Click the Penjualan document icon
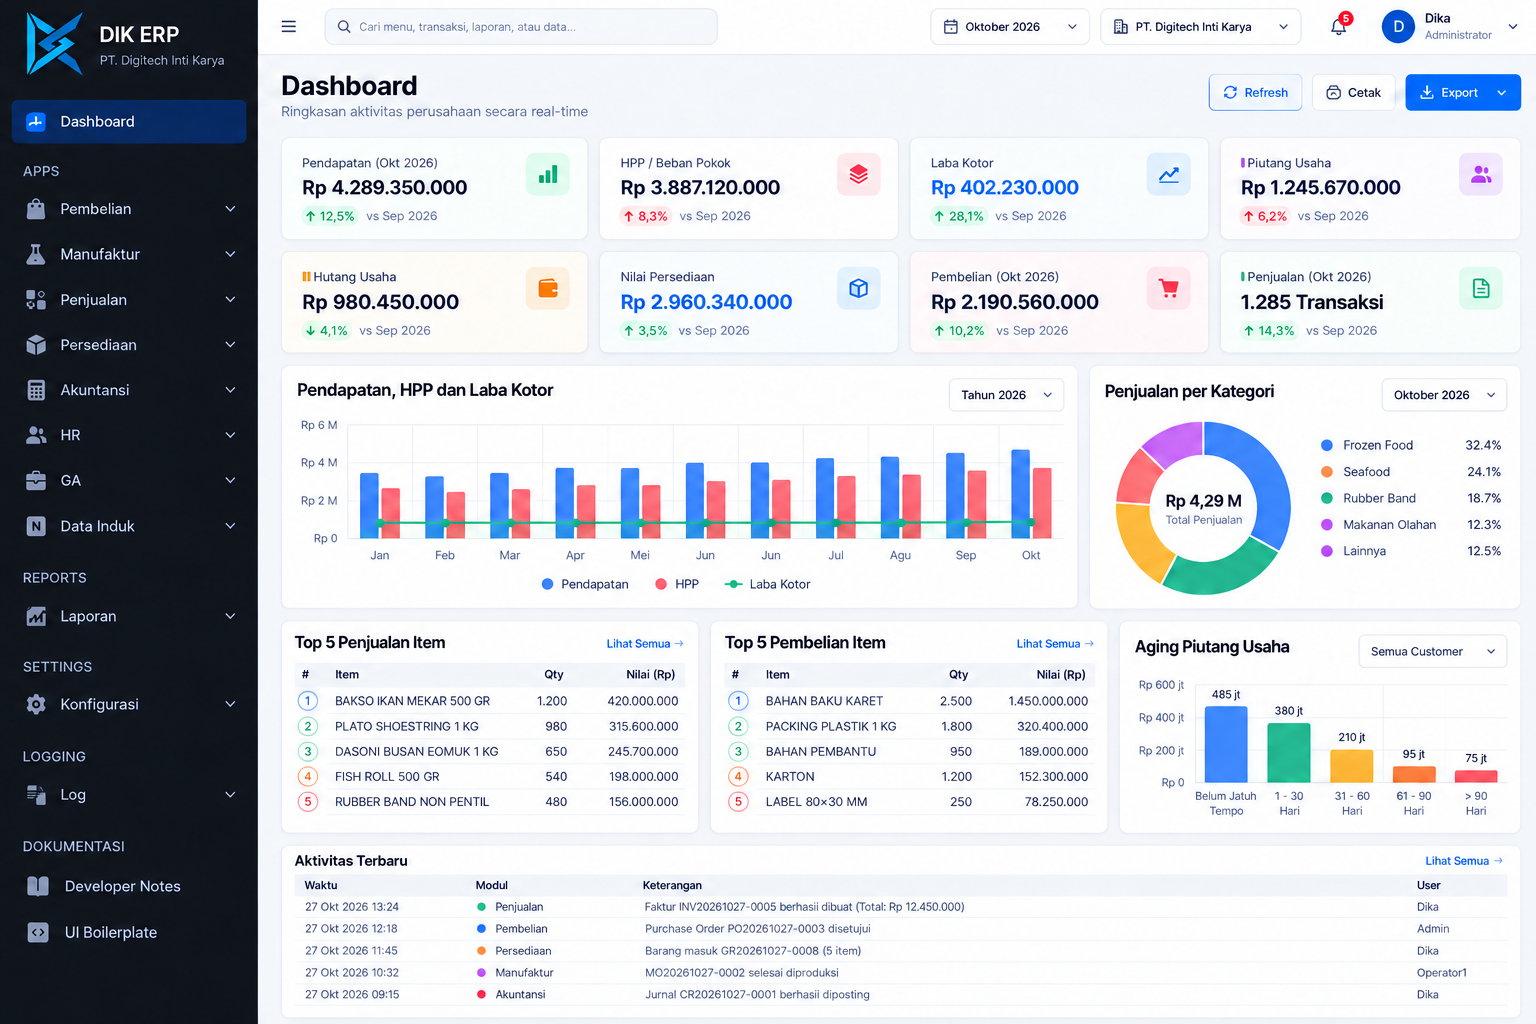The width and height of the screenshot is (1536, 1024). click(x=1481, y=288)
